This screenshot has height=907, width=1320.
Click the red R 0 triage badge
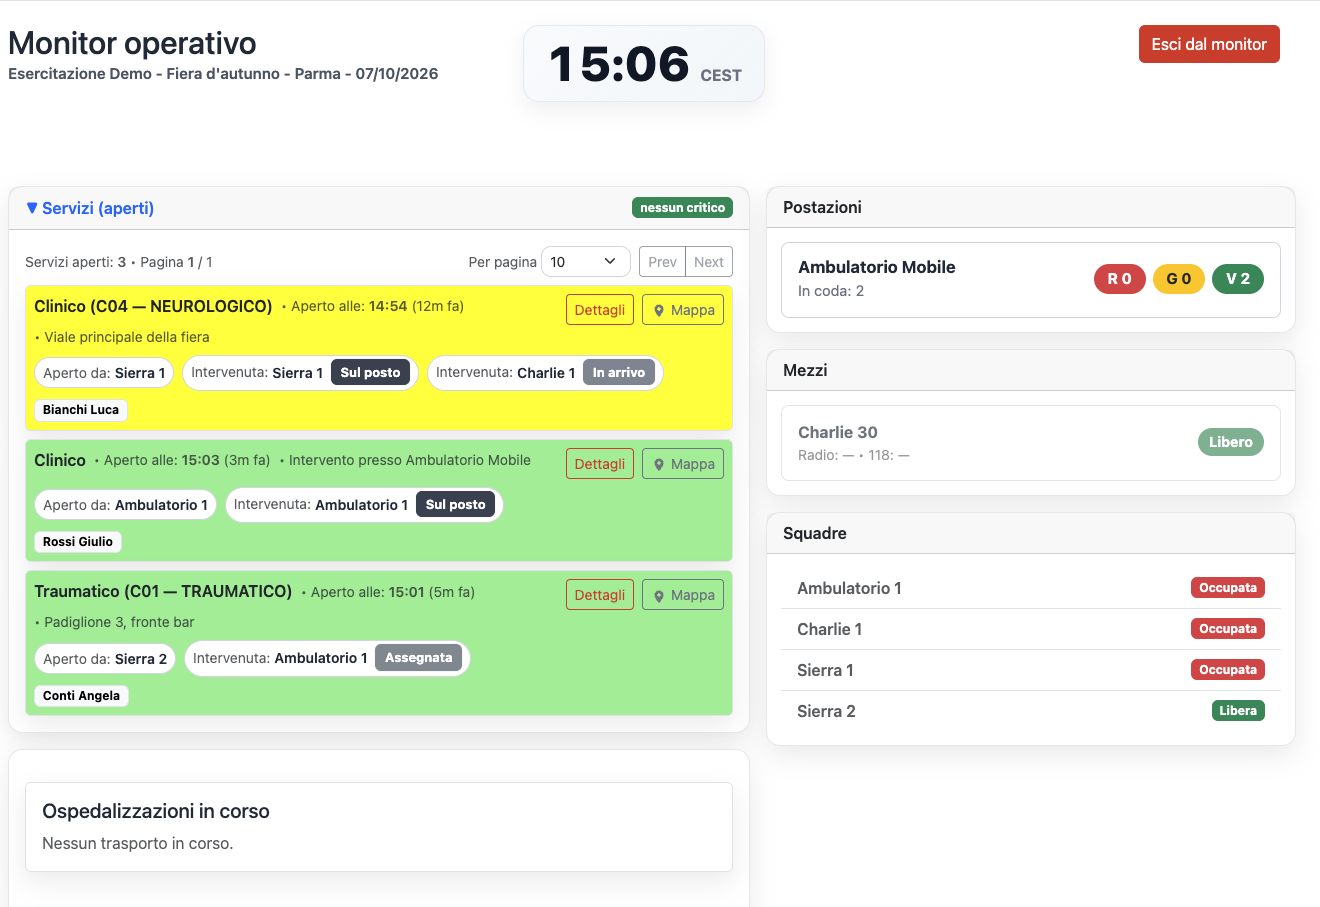pyautogui.click(x=1120, y=279)
